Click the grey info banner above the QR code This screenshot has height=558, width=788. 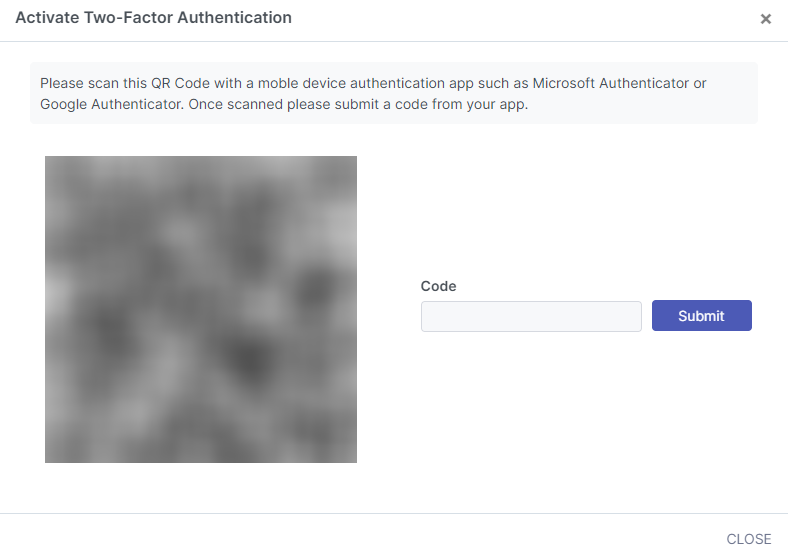(393, 93)
